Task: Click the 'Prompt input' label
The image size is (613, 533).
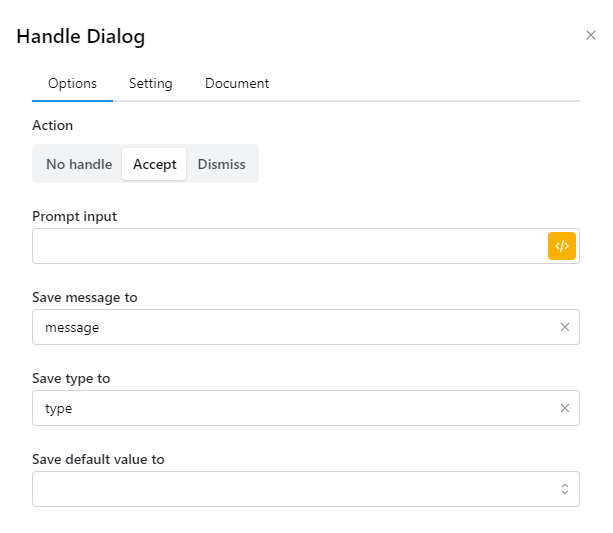Action: [74, 216]
